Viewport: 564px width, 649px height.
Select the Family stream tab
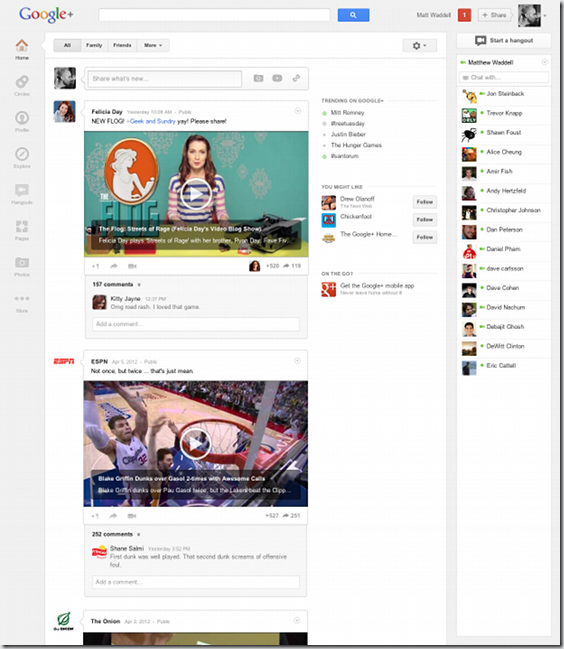[x=94, y=45]
